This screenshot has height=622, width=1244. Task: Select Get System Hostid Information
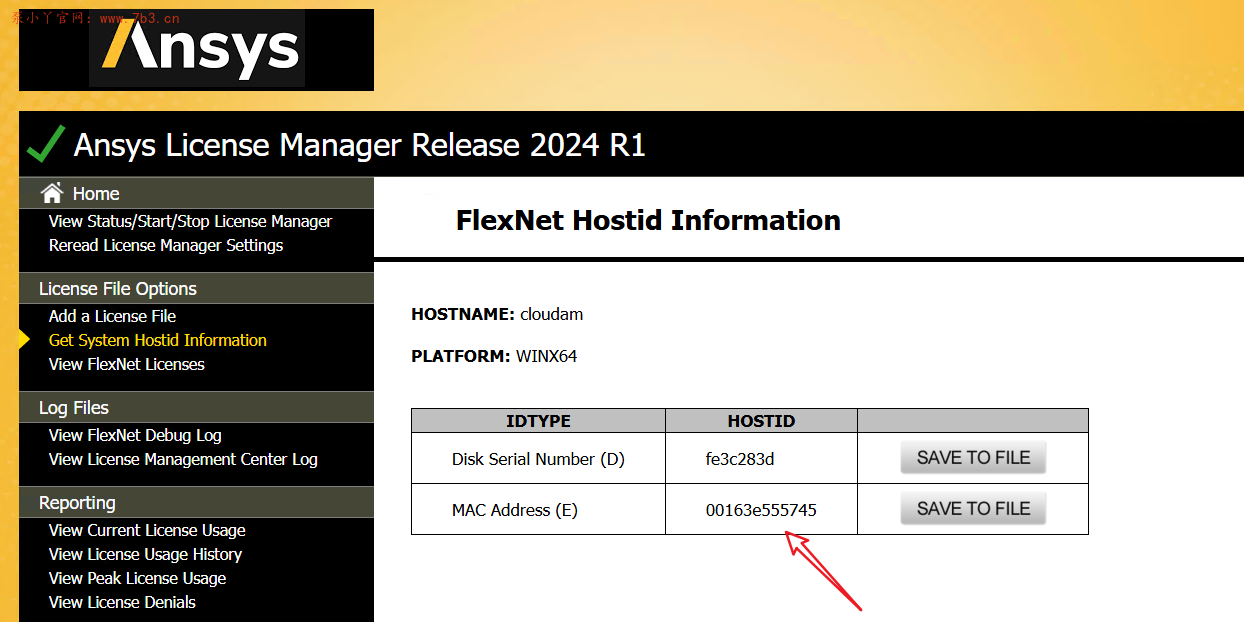(x=158, y=340)
